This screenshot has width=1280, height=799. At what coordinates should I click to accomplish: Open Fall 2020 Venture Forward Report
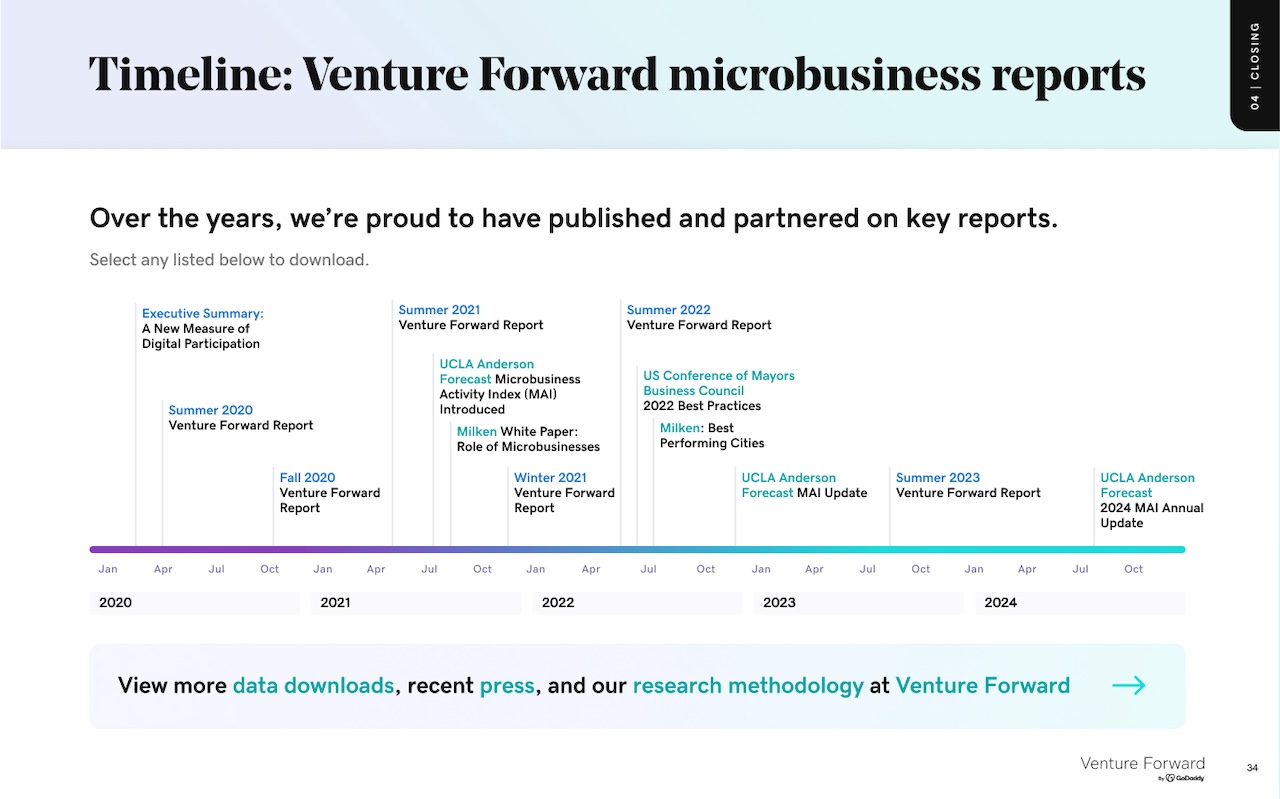click(307, 478)
